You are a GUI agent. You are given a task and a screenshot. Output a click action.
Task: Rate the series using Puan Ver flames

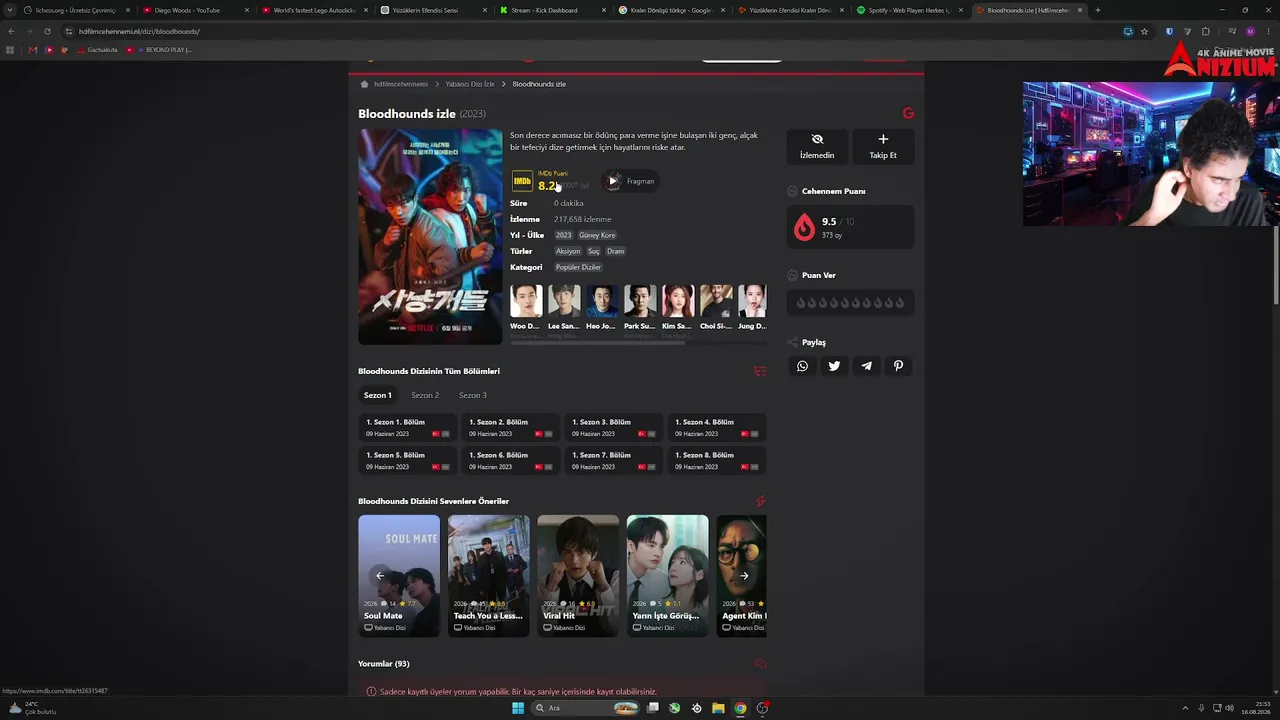point(850,303)
